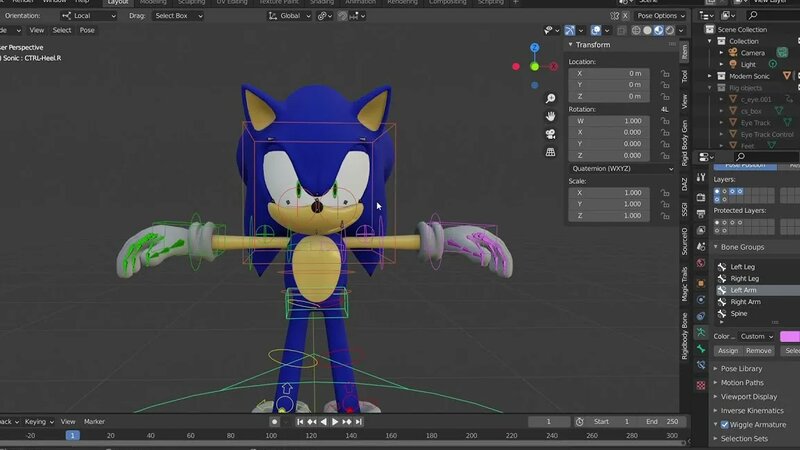Toggle camera view with camera icon
The image size is (800, 450).
point(551,134)
